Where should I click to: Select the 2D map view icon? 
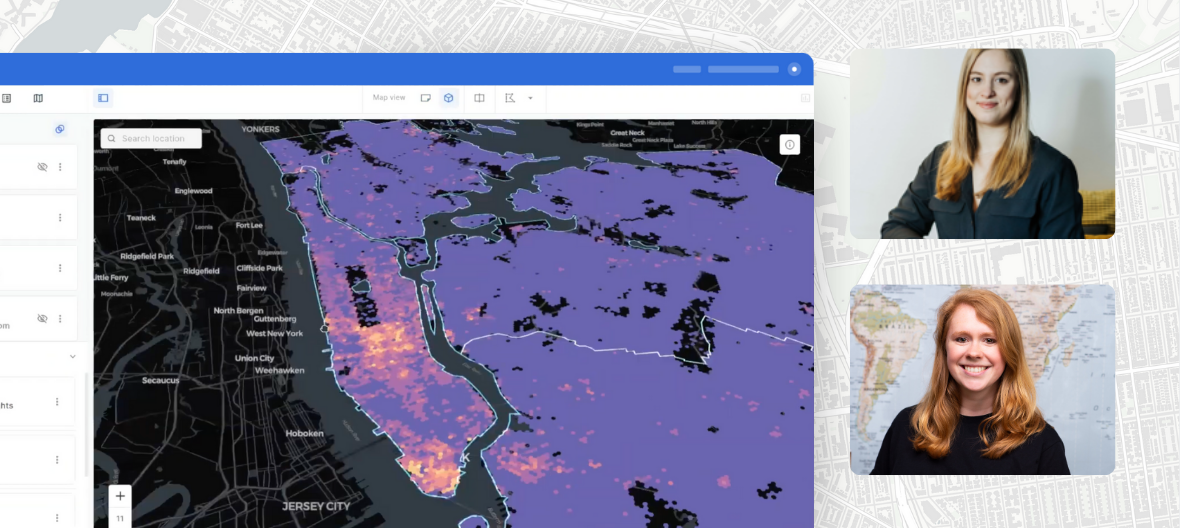click(426, 98)
